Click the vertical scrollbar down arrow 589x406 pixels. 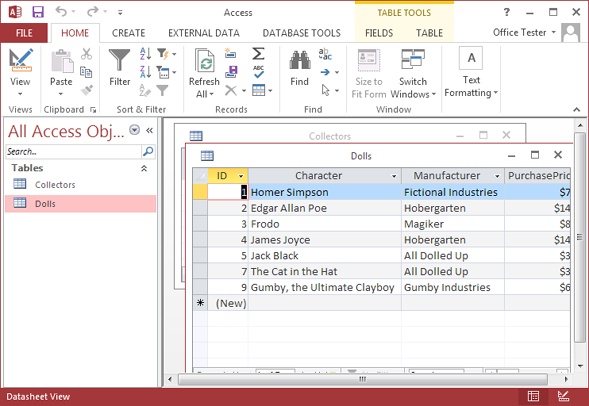click(x=580, y=366)
